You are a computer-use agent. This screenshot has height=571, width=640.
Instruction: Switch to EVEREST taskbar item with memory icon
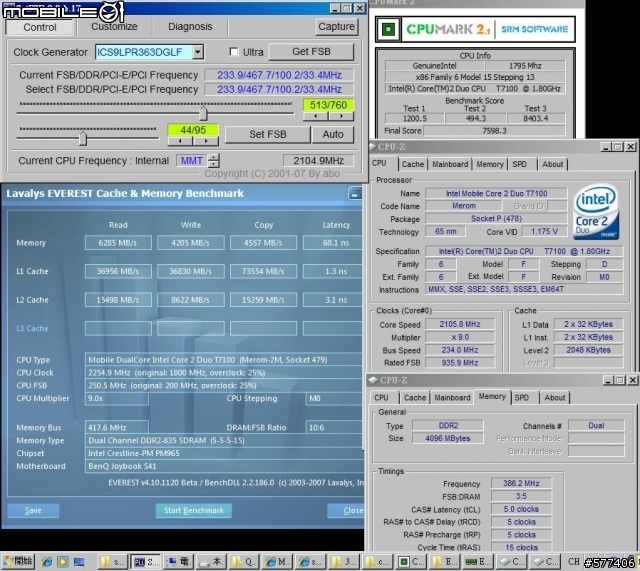coord(477,562)
